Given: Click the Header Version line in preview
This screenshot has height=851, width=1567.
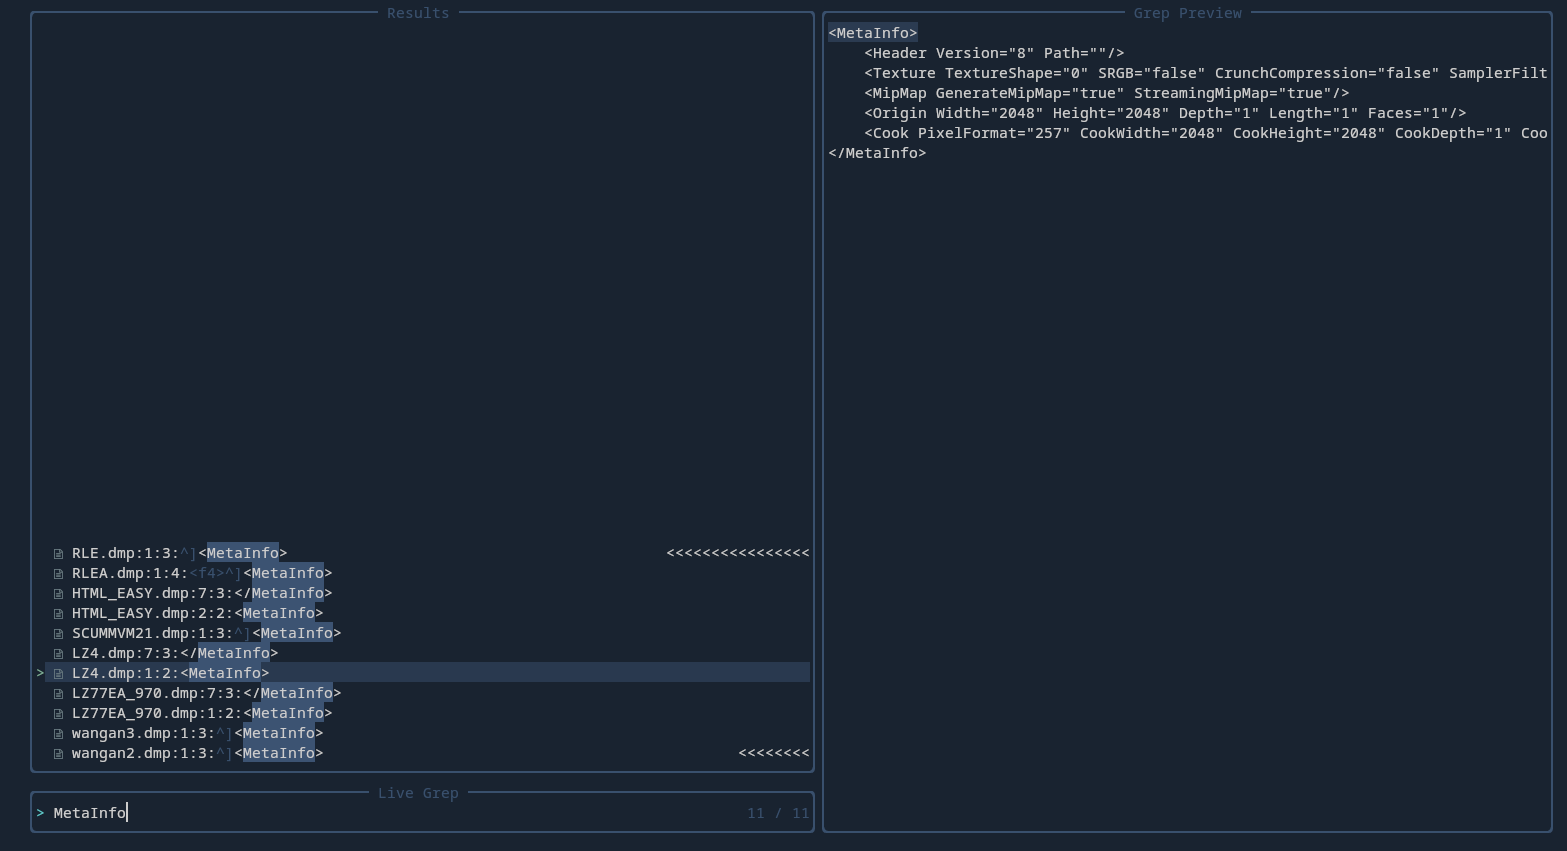Looking at the screenshot, I should click(994, 53).
